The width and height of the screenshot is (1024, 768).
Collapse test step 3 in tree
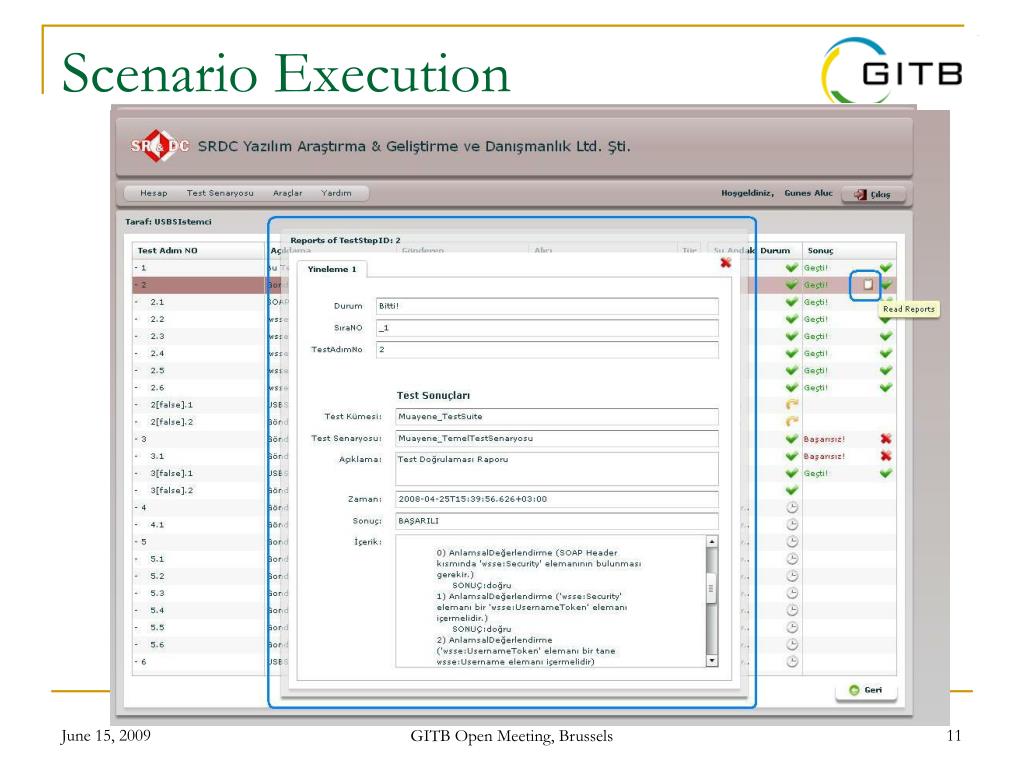click(135, 439)
